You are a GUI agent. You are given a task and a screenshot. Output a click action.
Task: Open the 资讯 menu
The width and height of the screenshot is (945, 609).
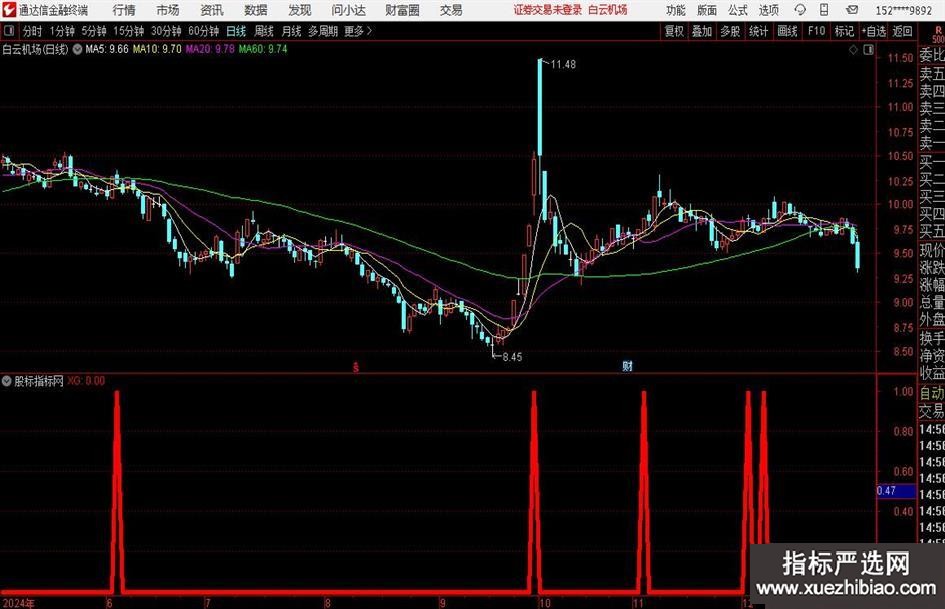coord(212,10)
